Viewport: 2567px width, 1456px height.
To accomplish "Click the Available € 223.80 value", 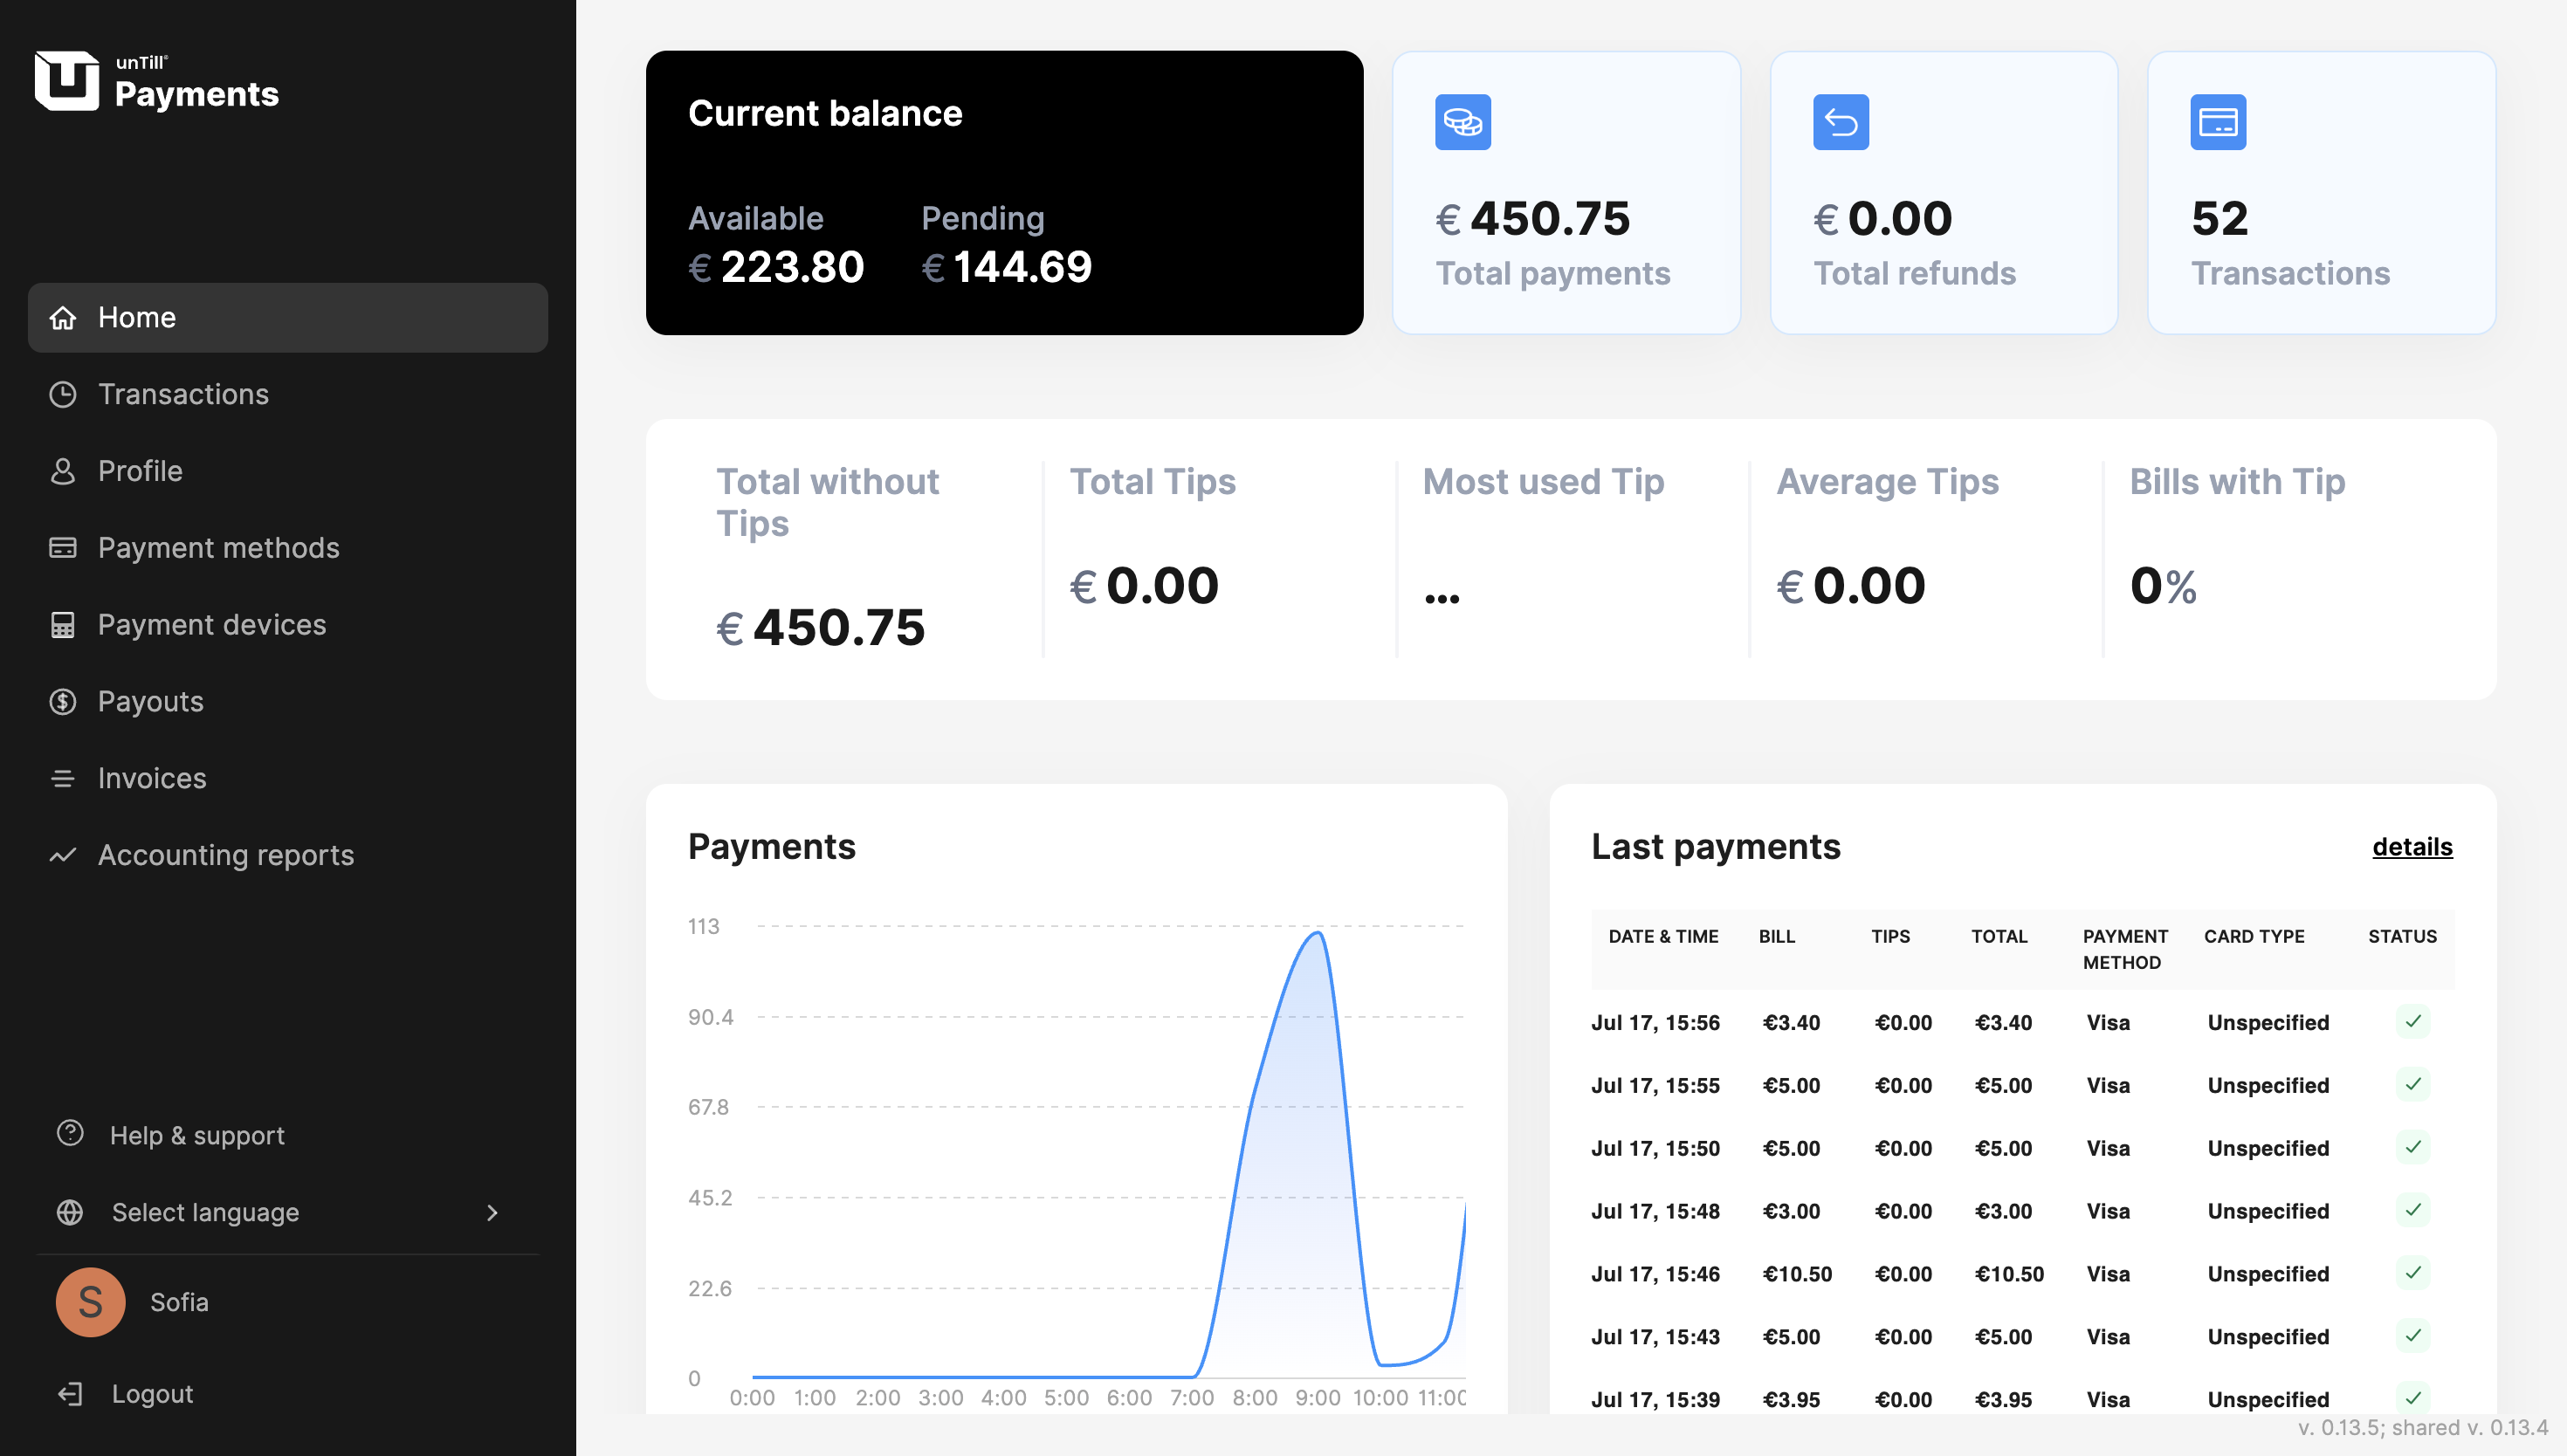I will tap(776, 267).
